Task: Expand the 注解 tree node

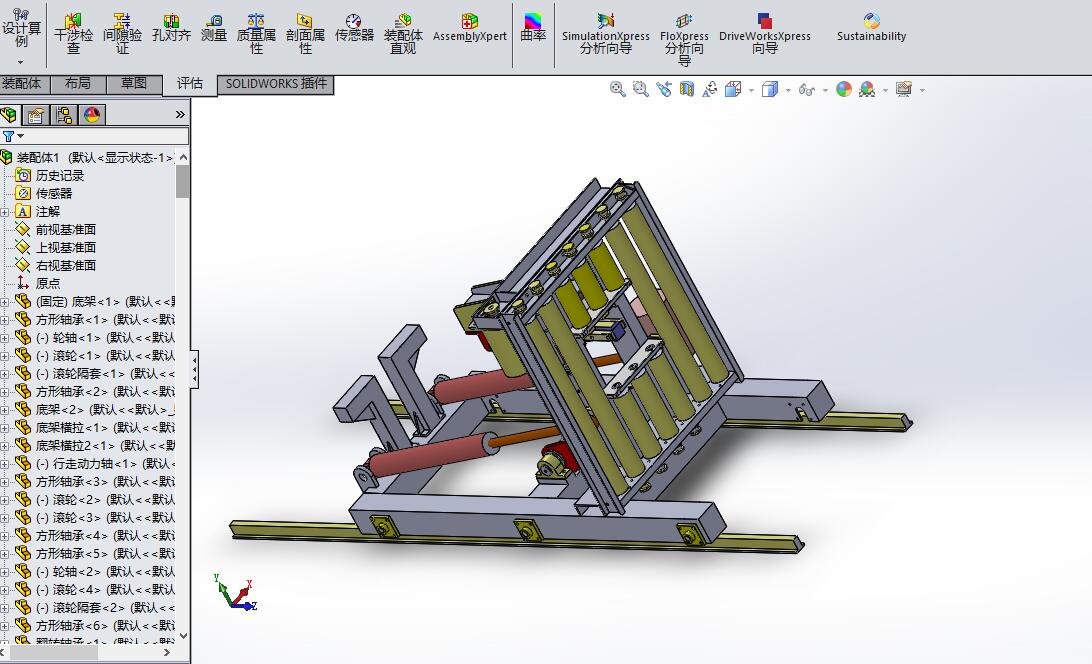Action: click(4, 212)
